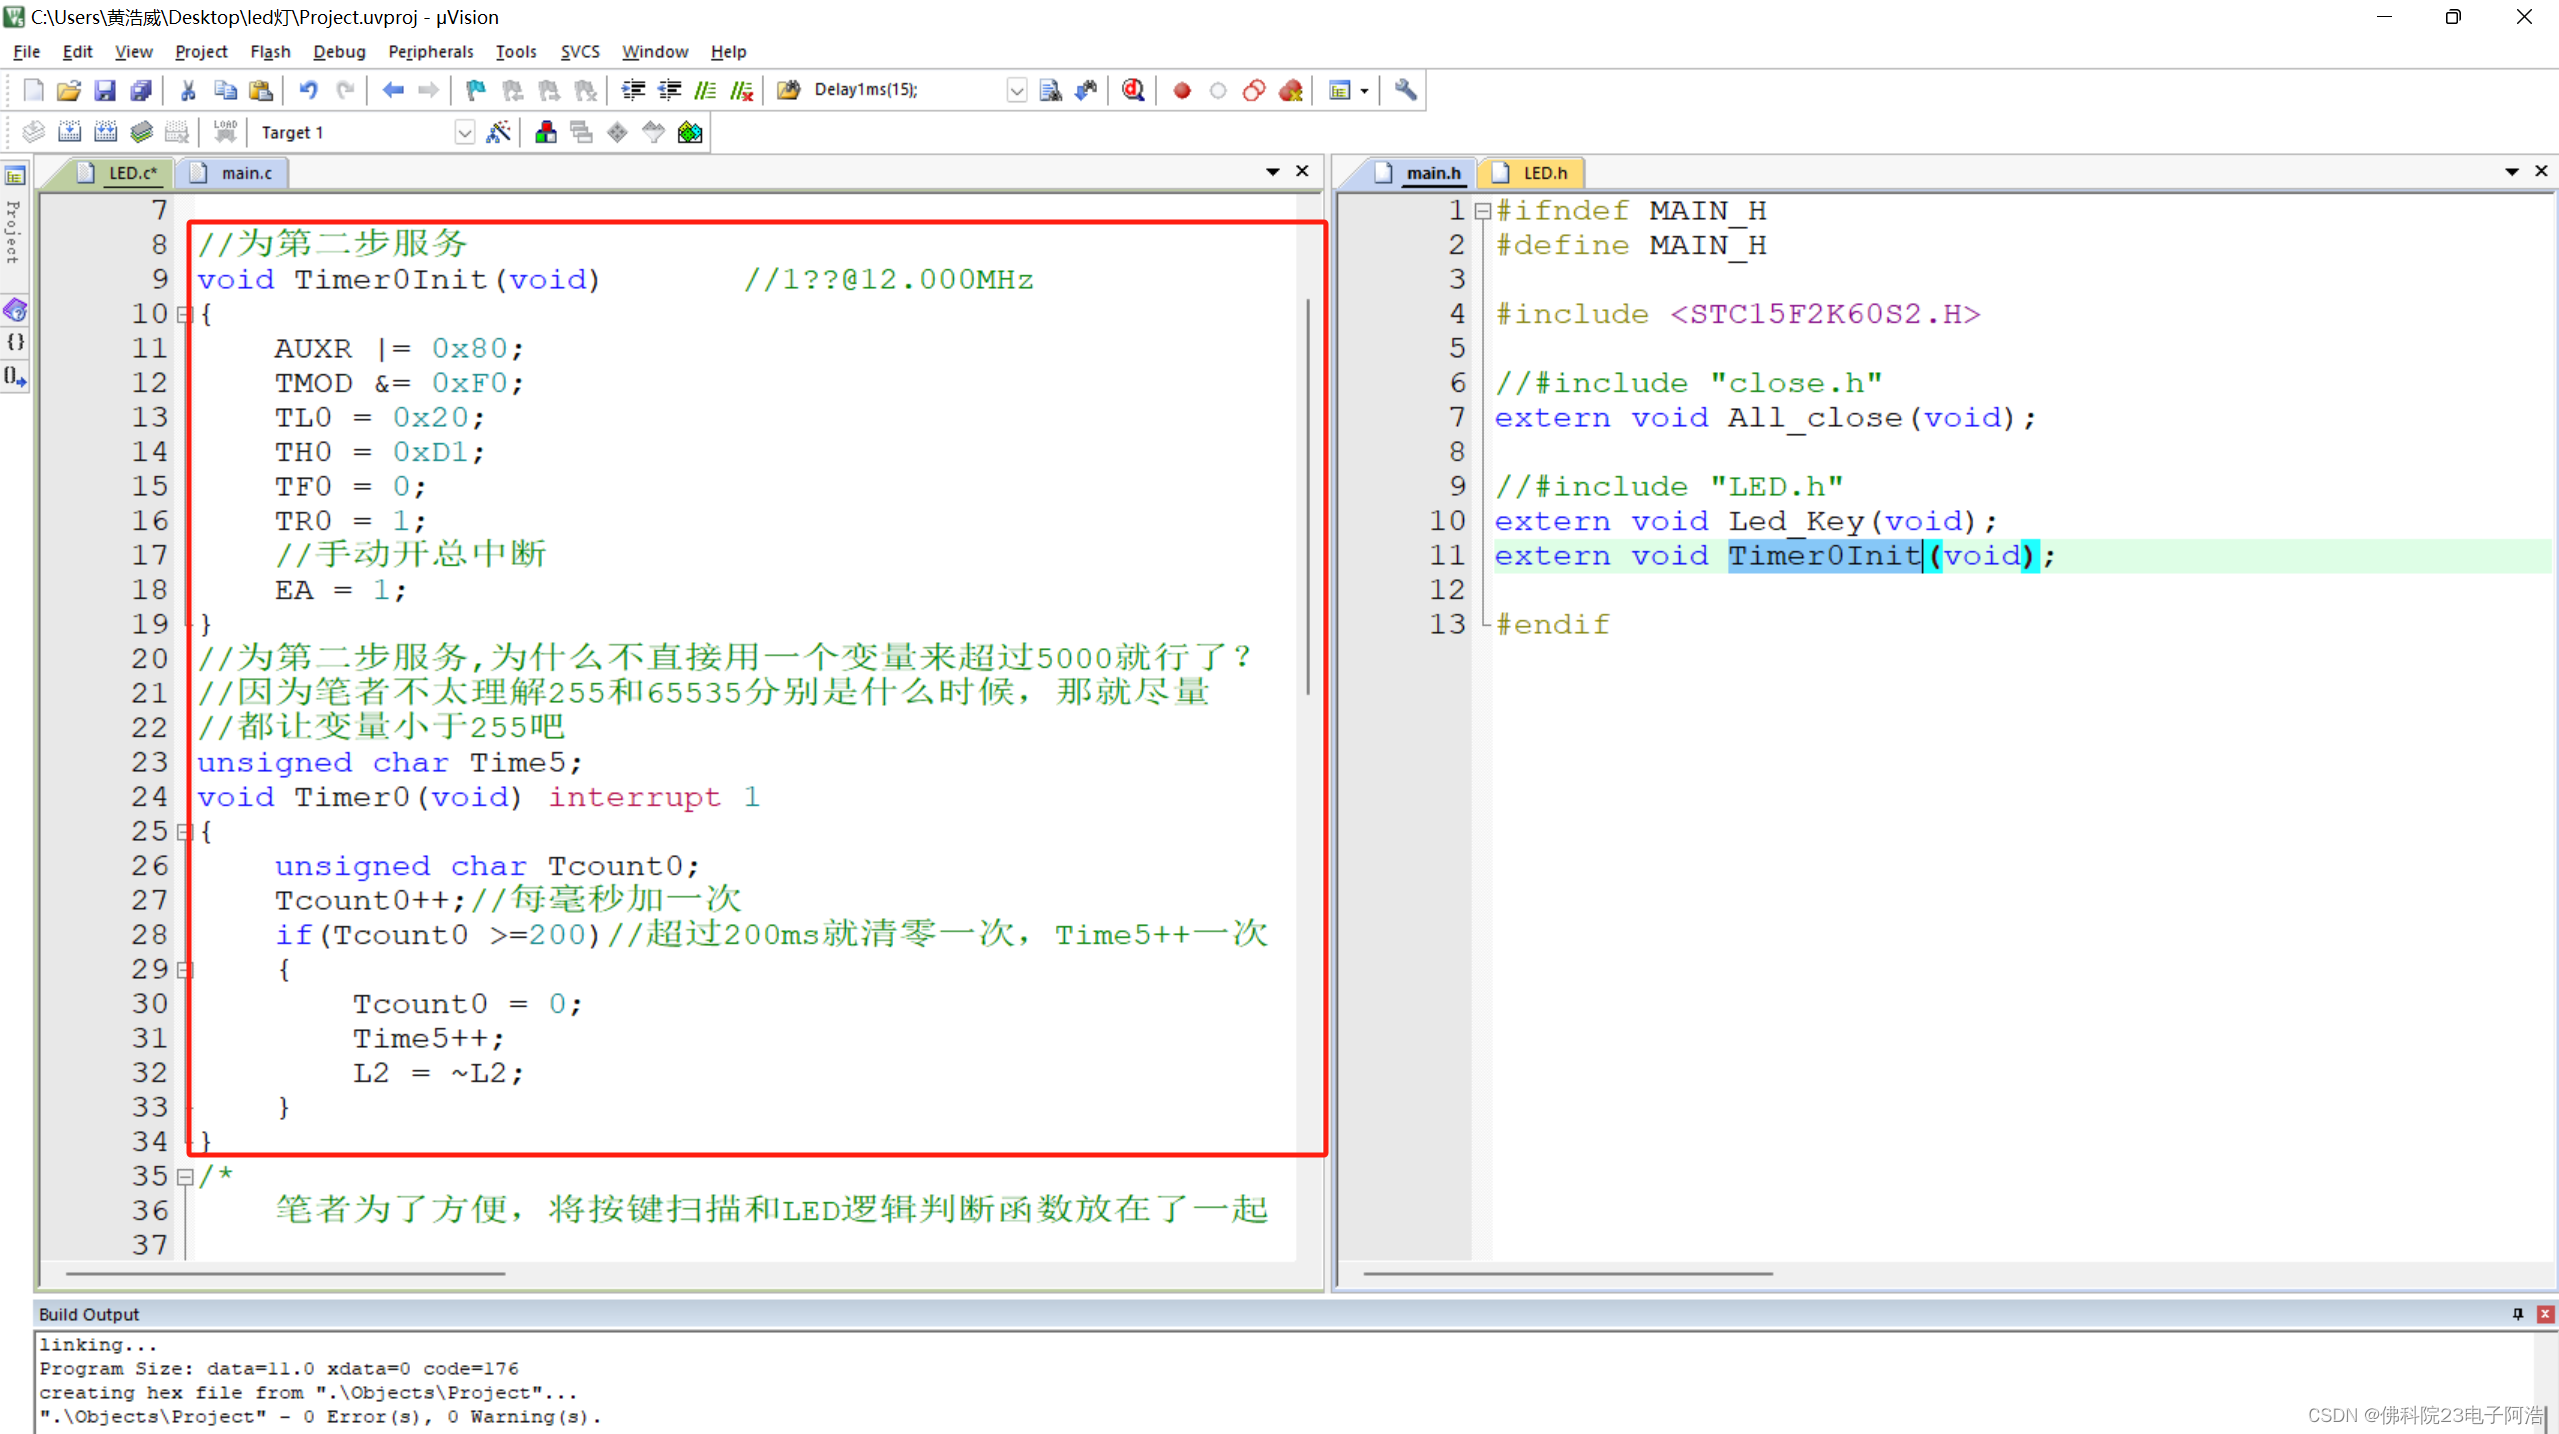Expand the Delay1ms(15); find combo box

click(1016, 90)
